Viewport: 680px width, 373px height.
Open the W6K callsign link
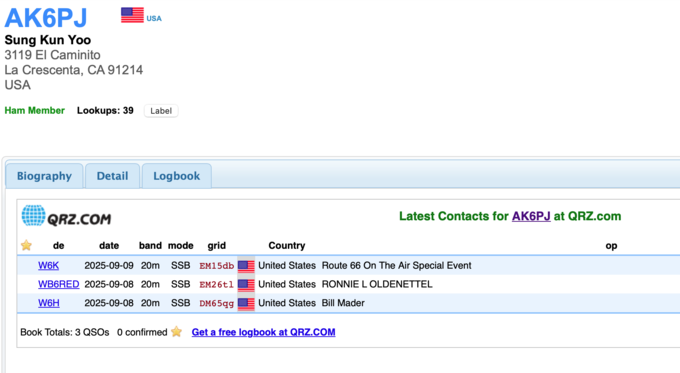tap(49, 265)
